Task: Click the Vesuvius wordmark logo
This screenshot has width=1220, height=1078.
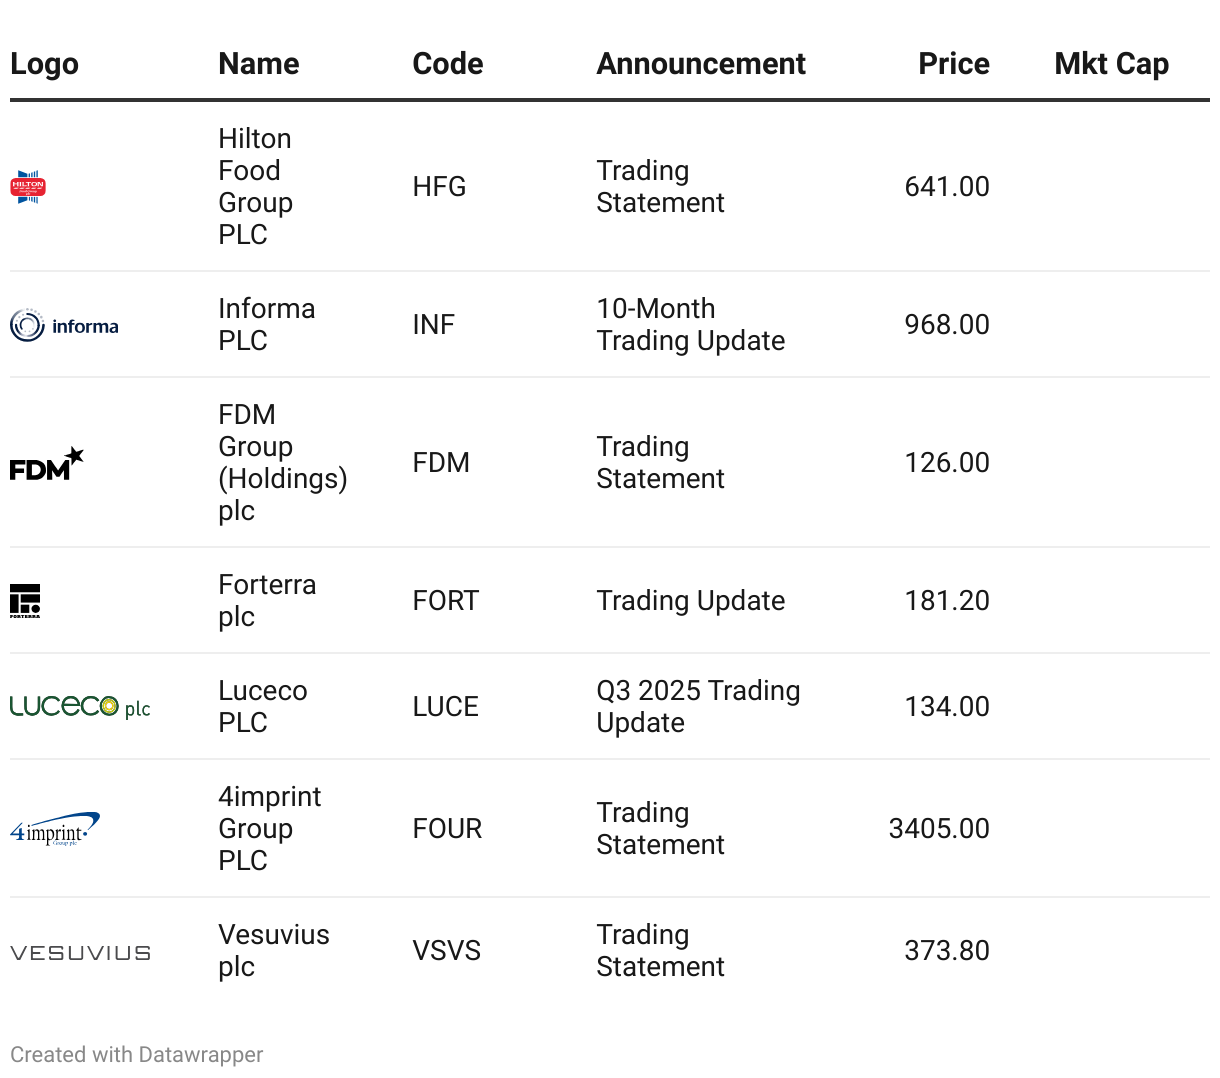Action: (x=80, y=953)
